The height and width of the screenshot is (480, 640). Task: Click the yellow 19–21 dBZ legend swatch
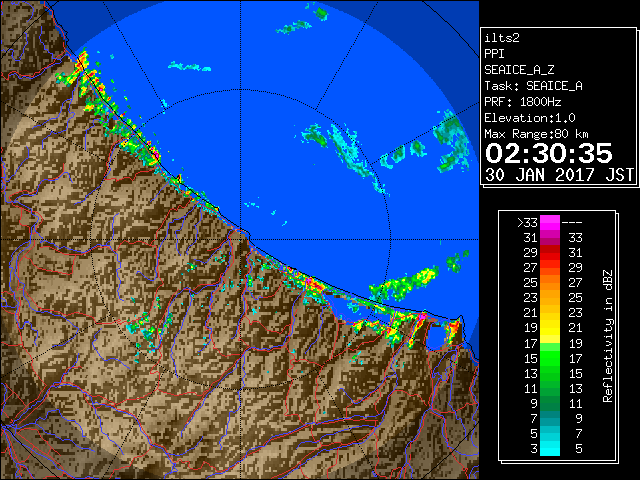pyautogui.click(x=550, y=328)
